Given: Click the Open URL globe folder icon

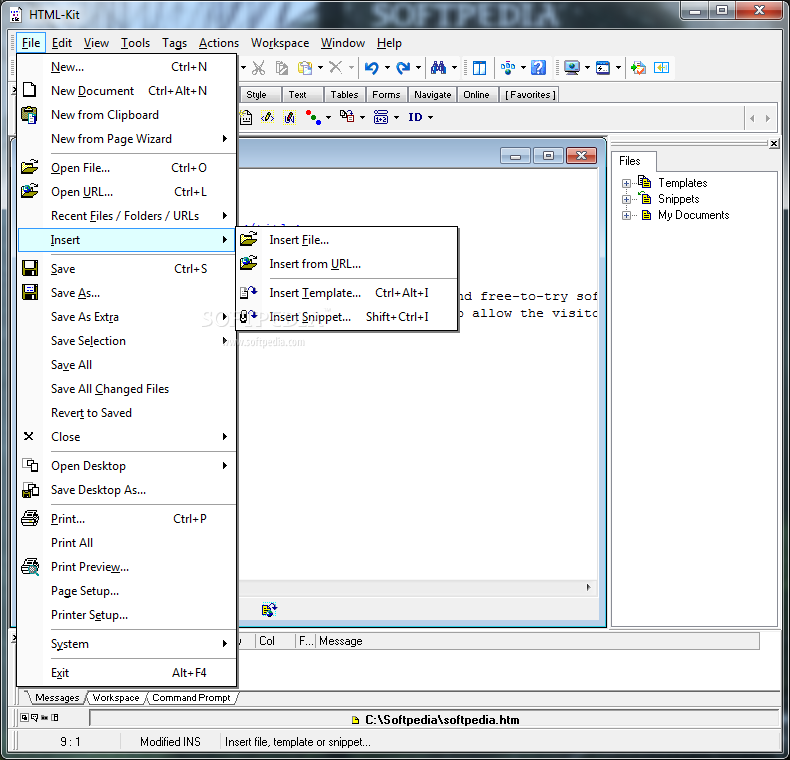Looking at the screenshot, I should (30, 192).
